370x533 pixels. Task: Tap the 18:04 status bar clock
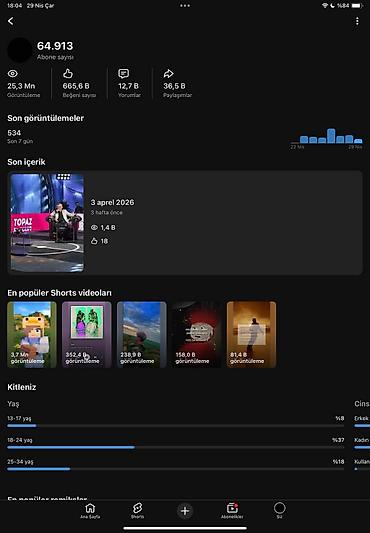pos(14,6)
